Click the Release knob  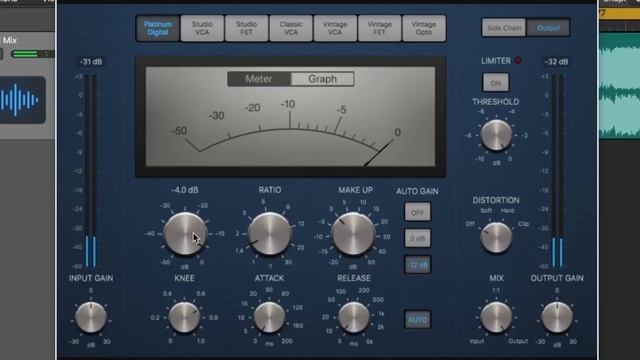pyautogui.click(x=354, y=318)
